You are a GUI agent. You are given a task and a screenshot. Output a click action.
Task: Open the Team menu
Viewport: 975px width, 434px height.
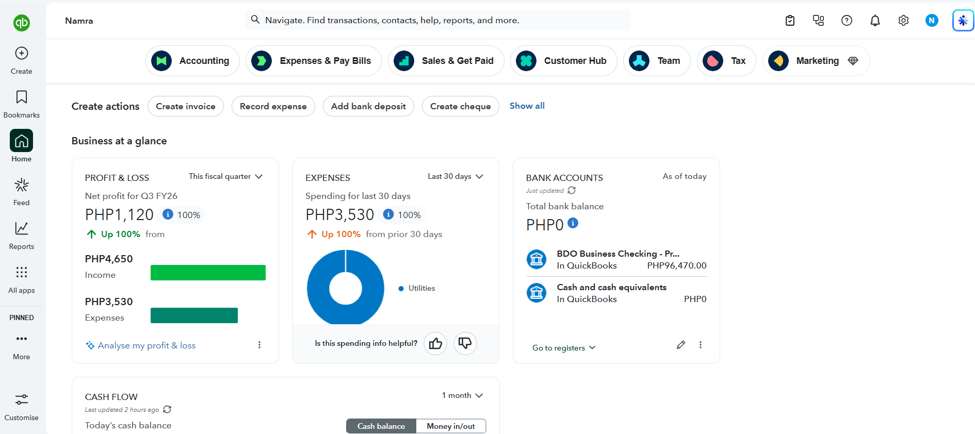657,61
